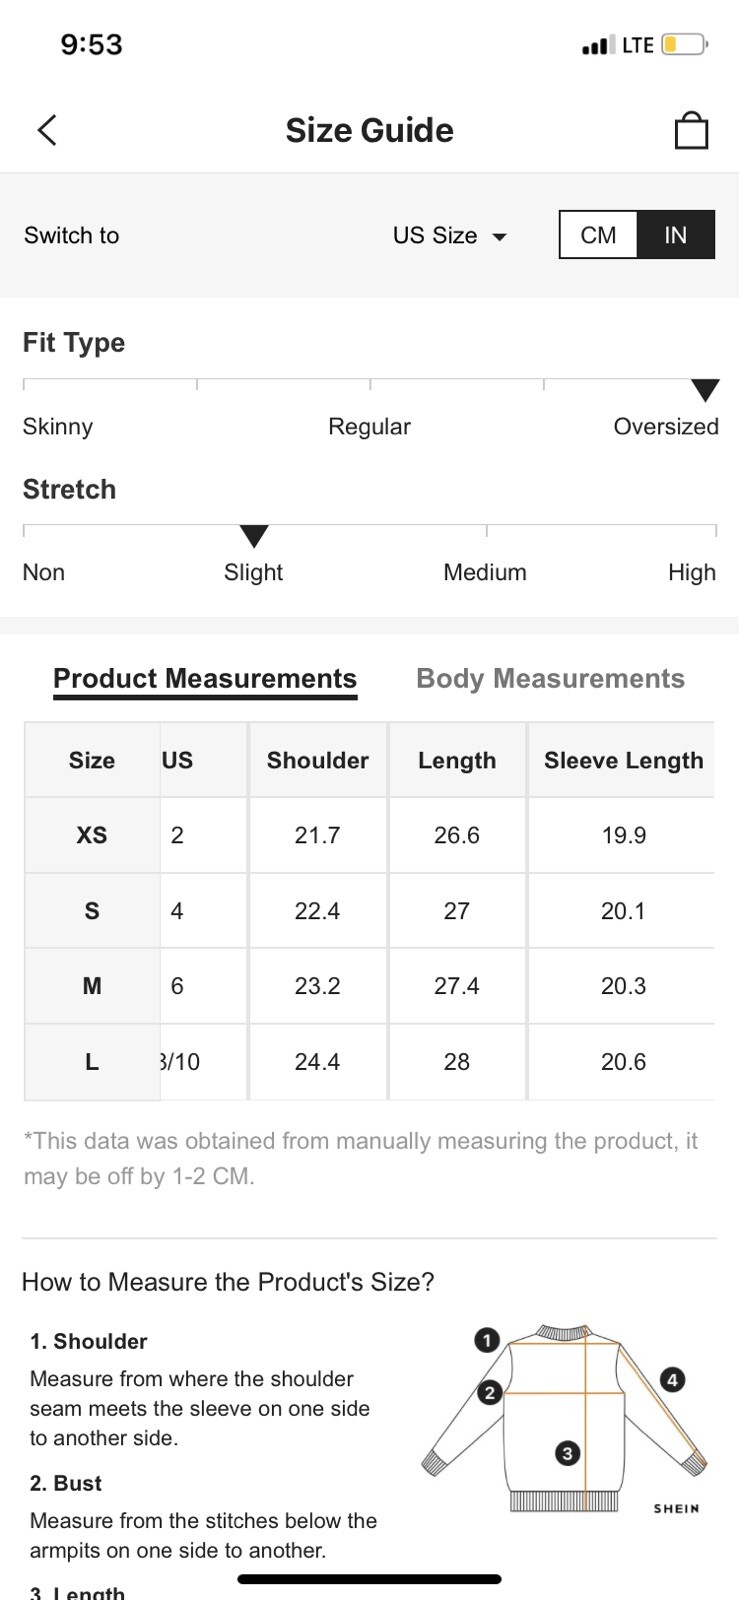Screen dimensions: 739x1600
Task: Tap the SHEIN sweater measurement diagram
Action: 565,1420
